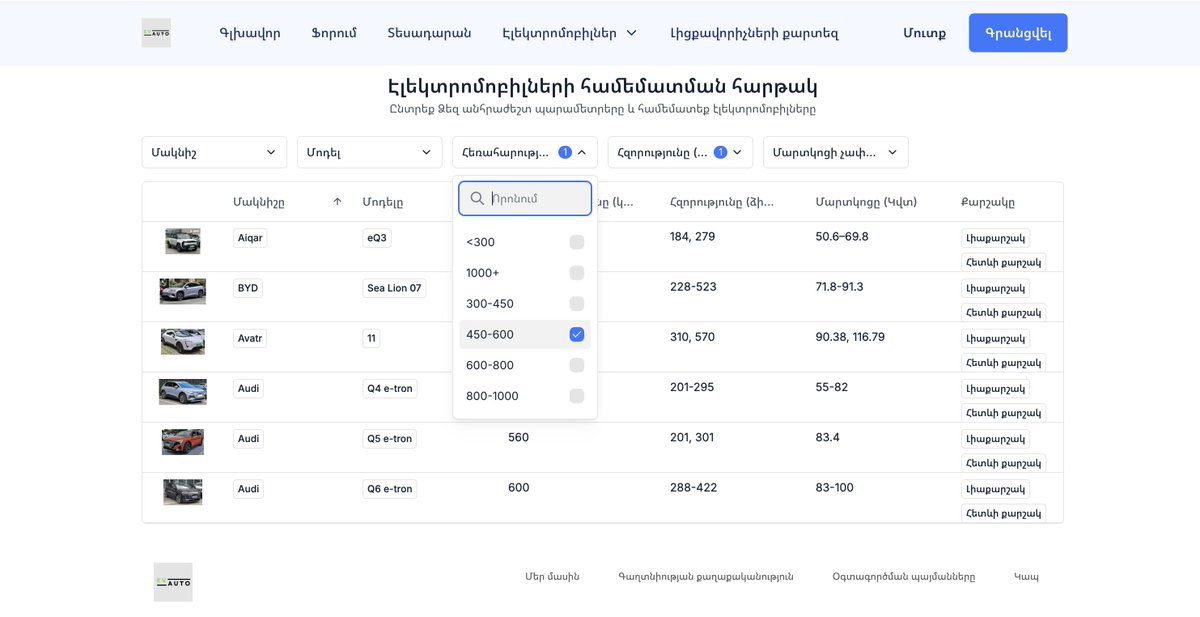Image resolution: width=1200 pixels, height=617 pixels.
Task: Click the 288-422 power value
Action: (x=693, y=488)
